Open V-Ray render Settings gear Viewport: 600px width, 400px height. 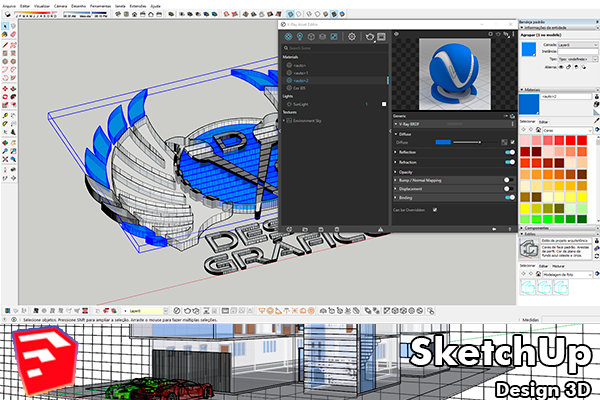click(x=352, y=37)
